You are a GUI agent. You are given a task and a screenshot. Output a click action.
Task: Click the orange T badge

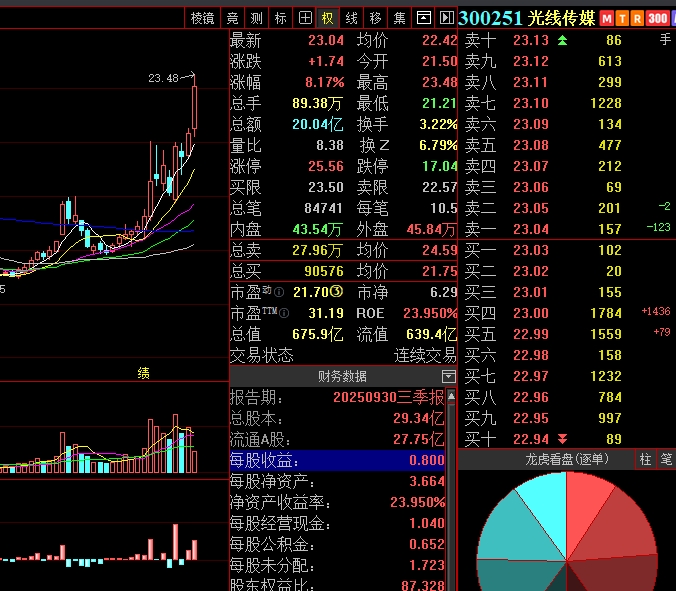[622, 19]
